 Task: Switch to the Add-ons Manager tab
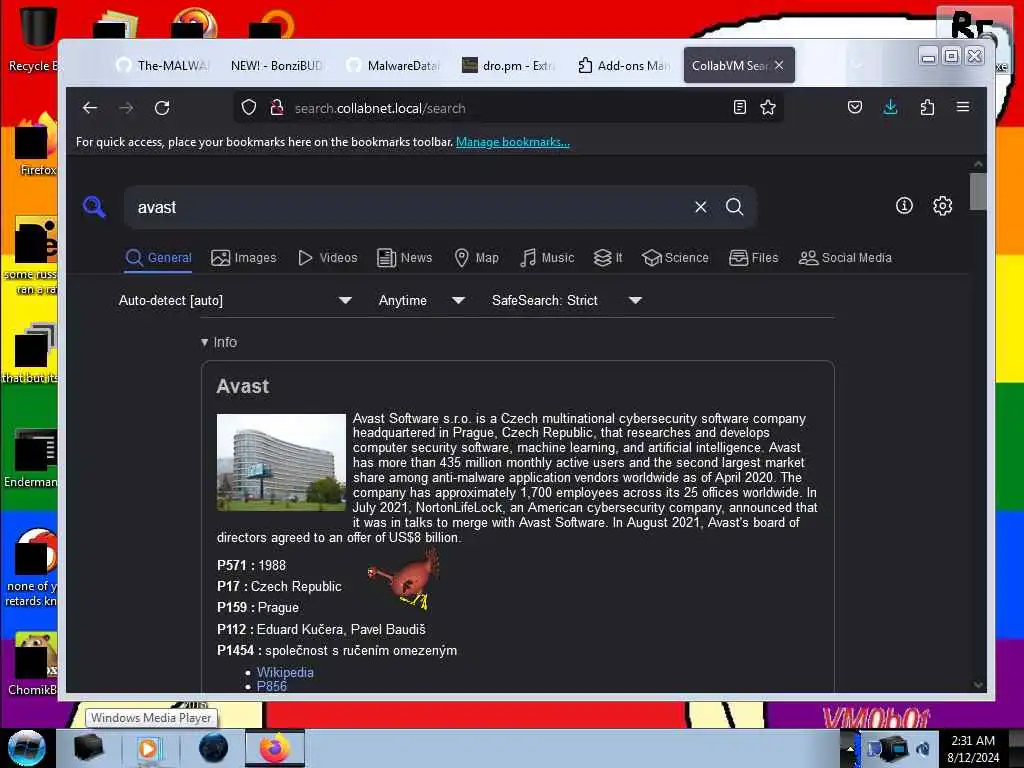[x=624, y=65]
